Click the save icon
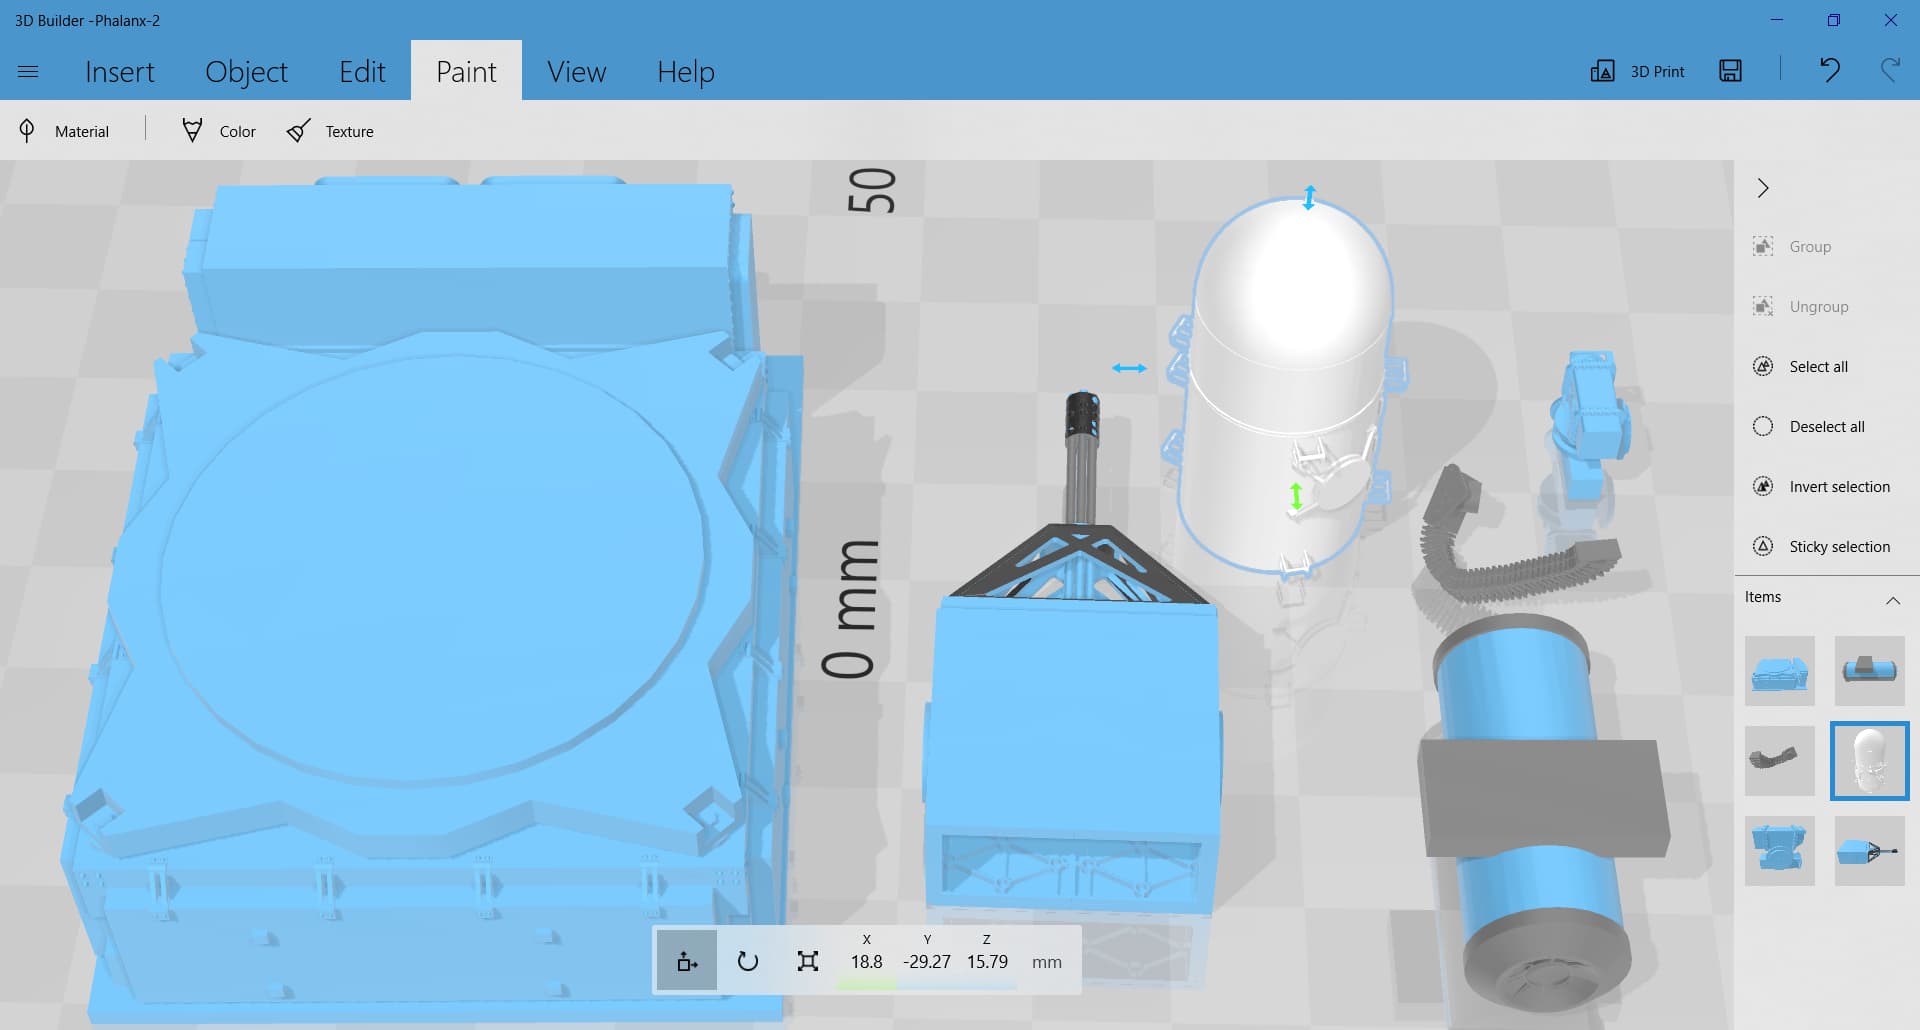Image resolution: width=1920 pixels, height=1030 pixels. point(1730,71)
